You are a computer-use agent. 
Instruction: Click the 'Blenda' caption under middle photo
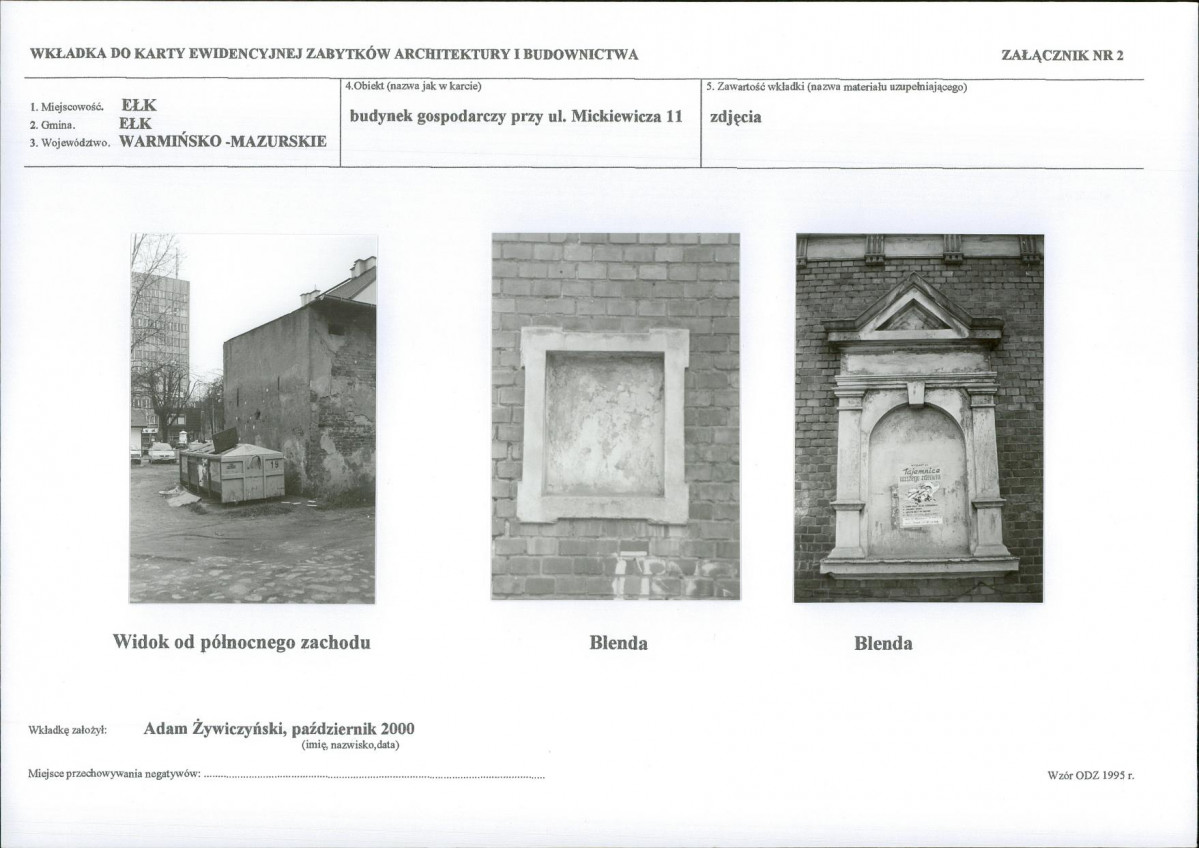[619, 643]
